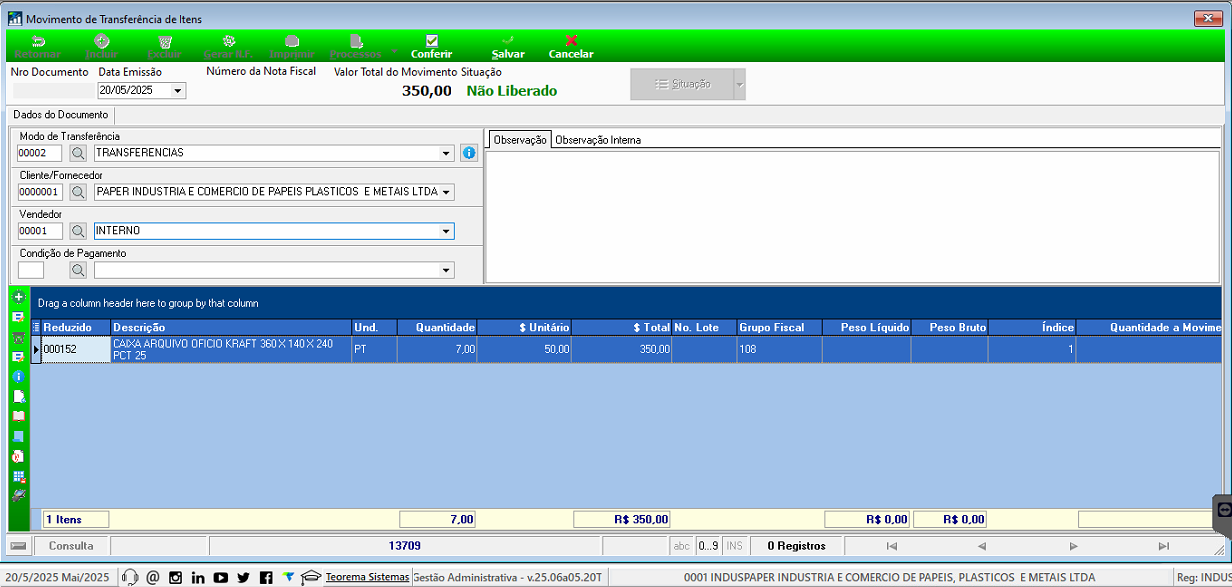This screenshot has width=1232, height=587.
Task: Click the Condição de Pagamento code field
Action: (x=31, y=270)
